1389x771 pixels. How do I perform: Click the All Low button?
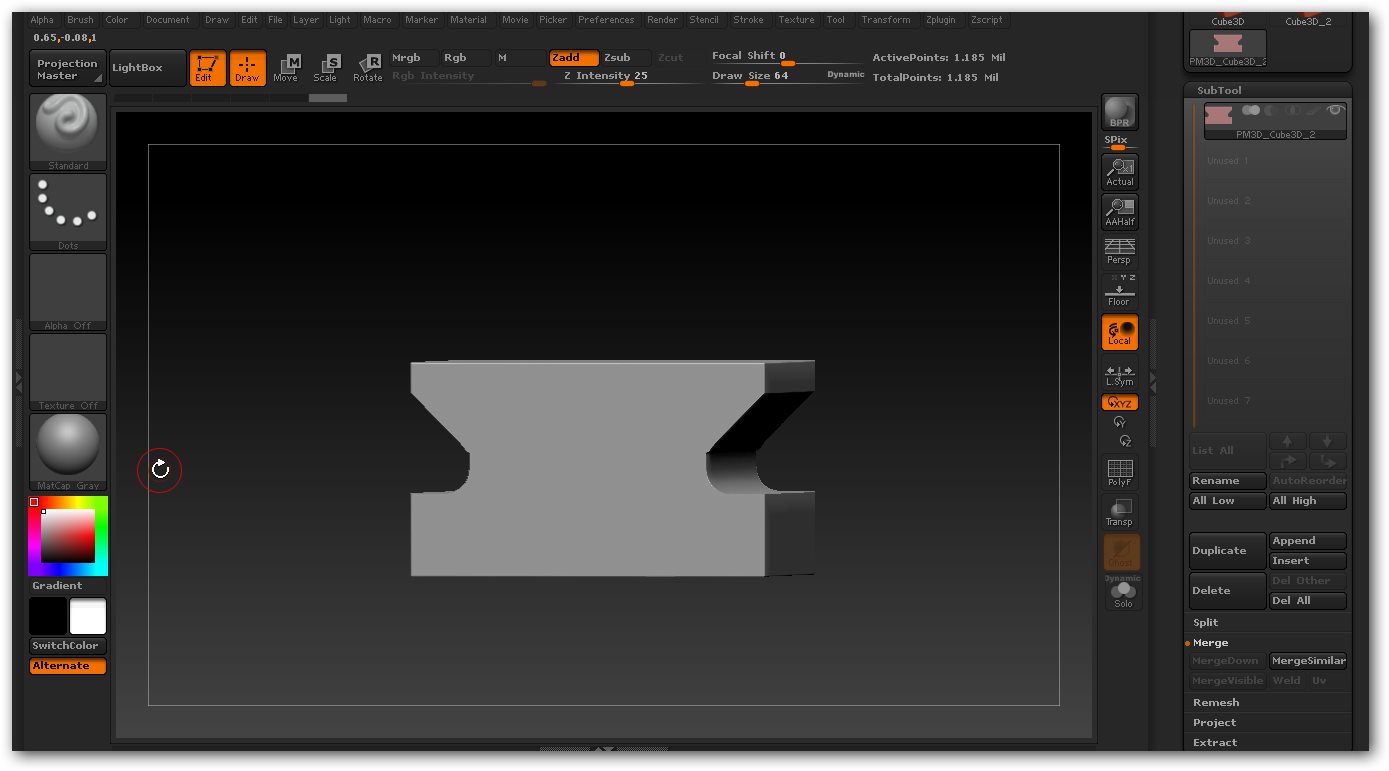coord(1228,501)
